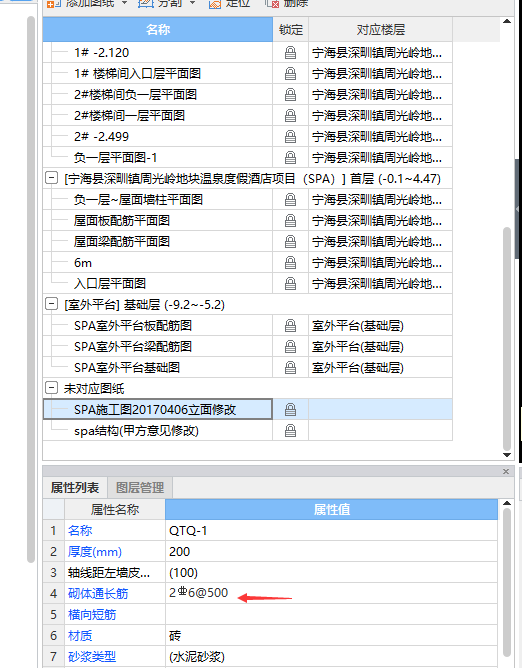522x668 pixels.
Task: Select drawing 屋面板配筋平面图
Action: (x=122, y=221)
